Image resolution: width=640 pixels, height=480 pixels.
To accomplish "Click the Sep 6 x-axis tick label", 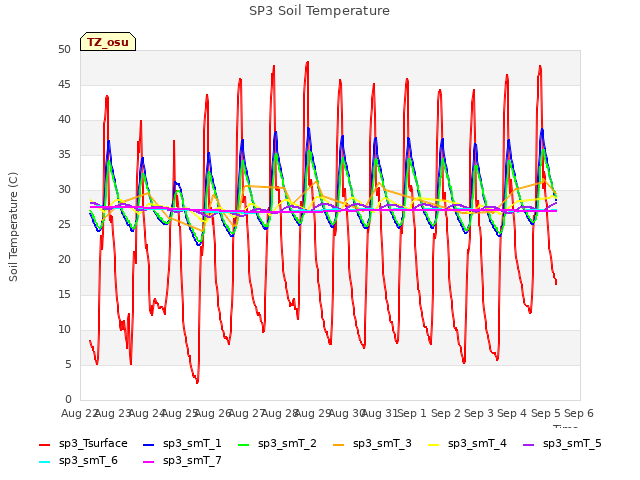I will pos(579,413).
